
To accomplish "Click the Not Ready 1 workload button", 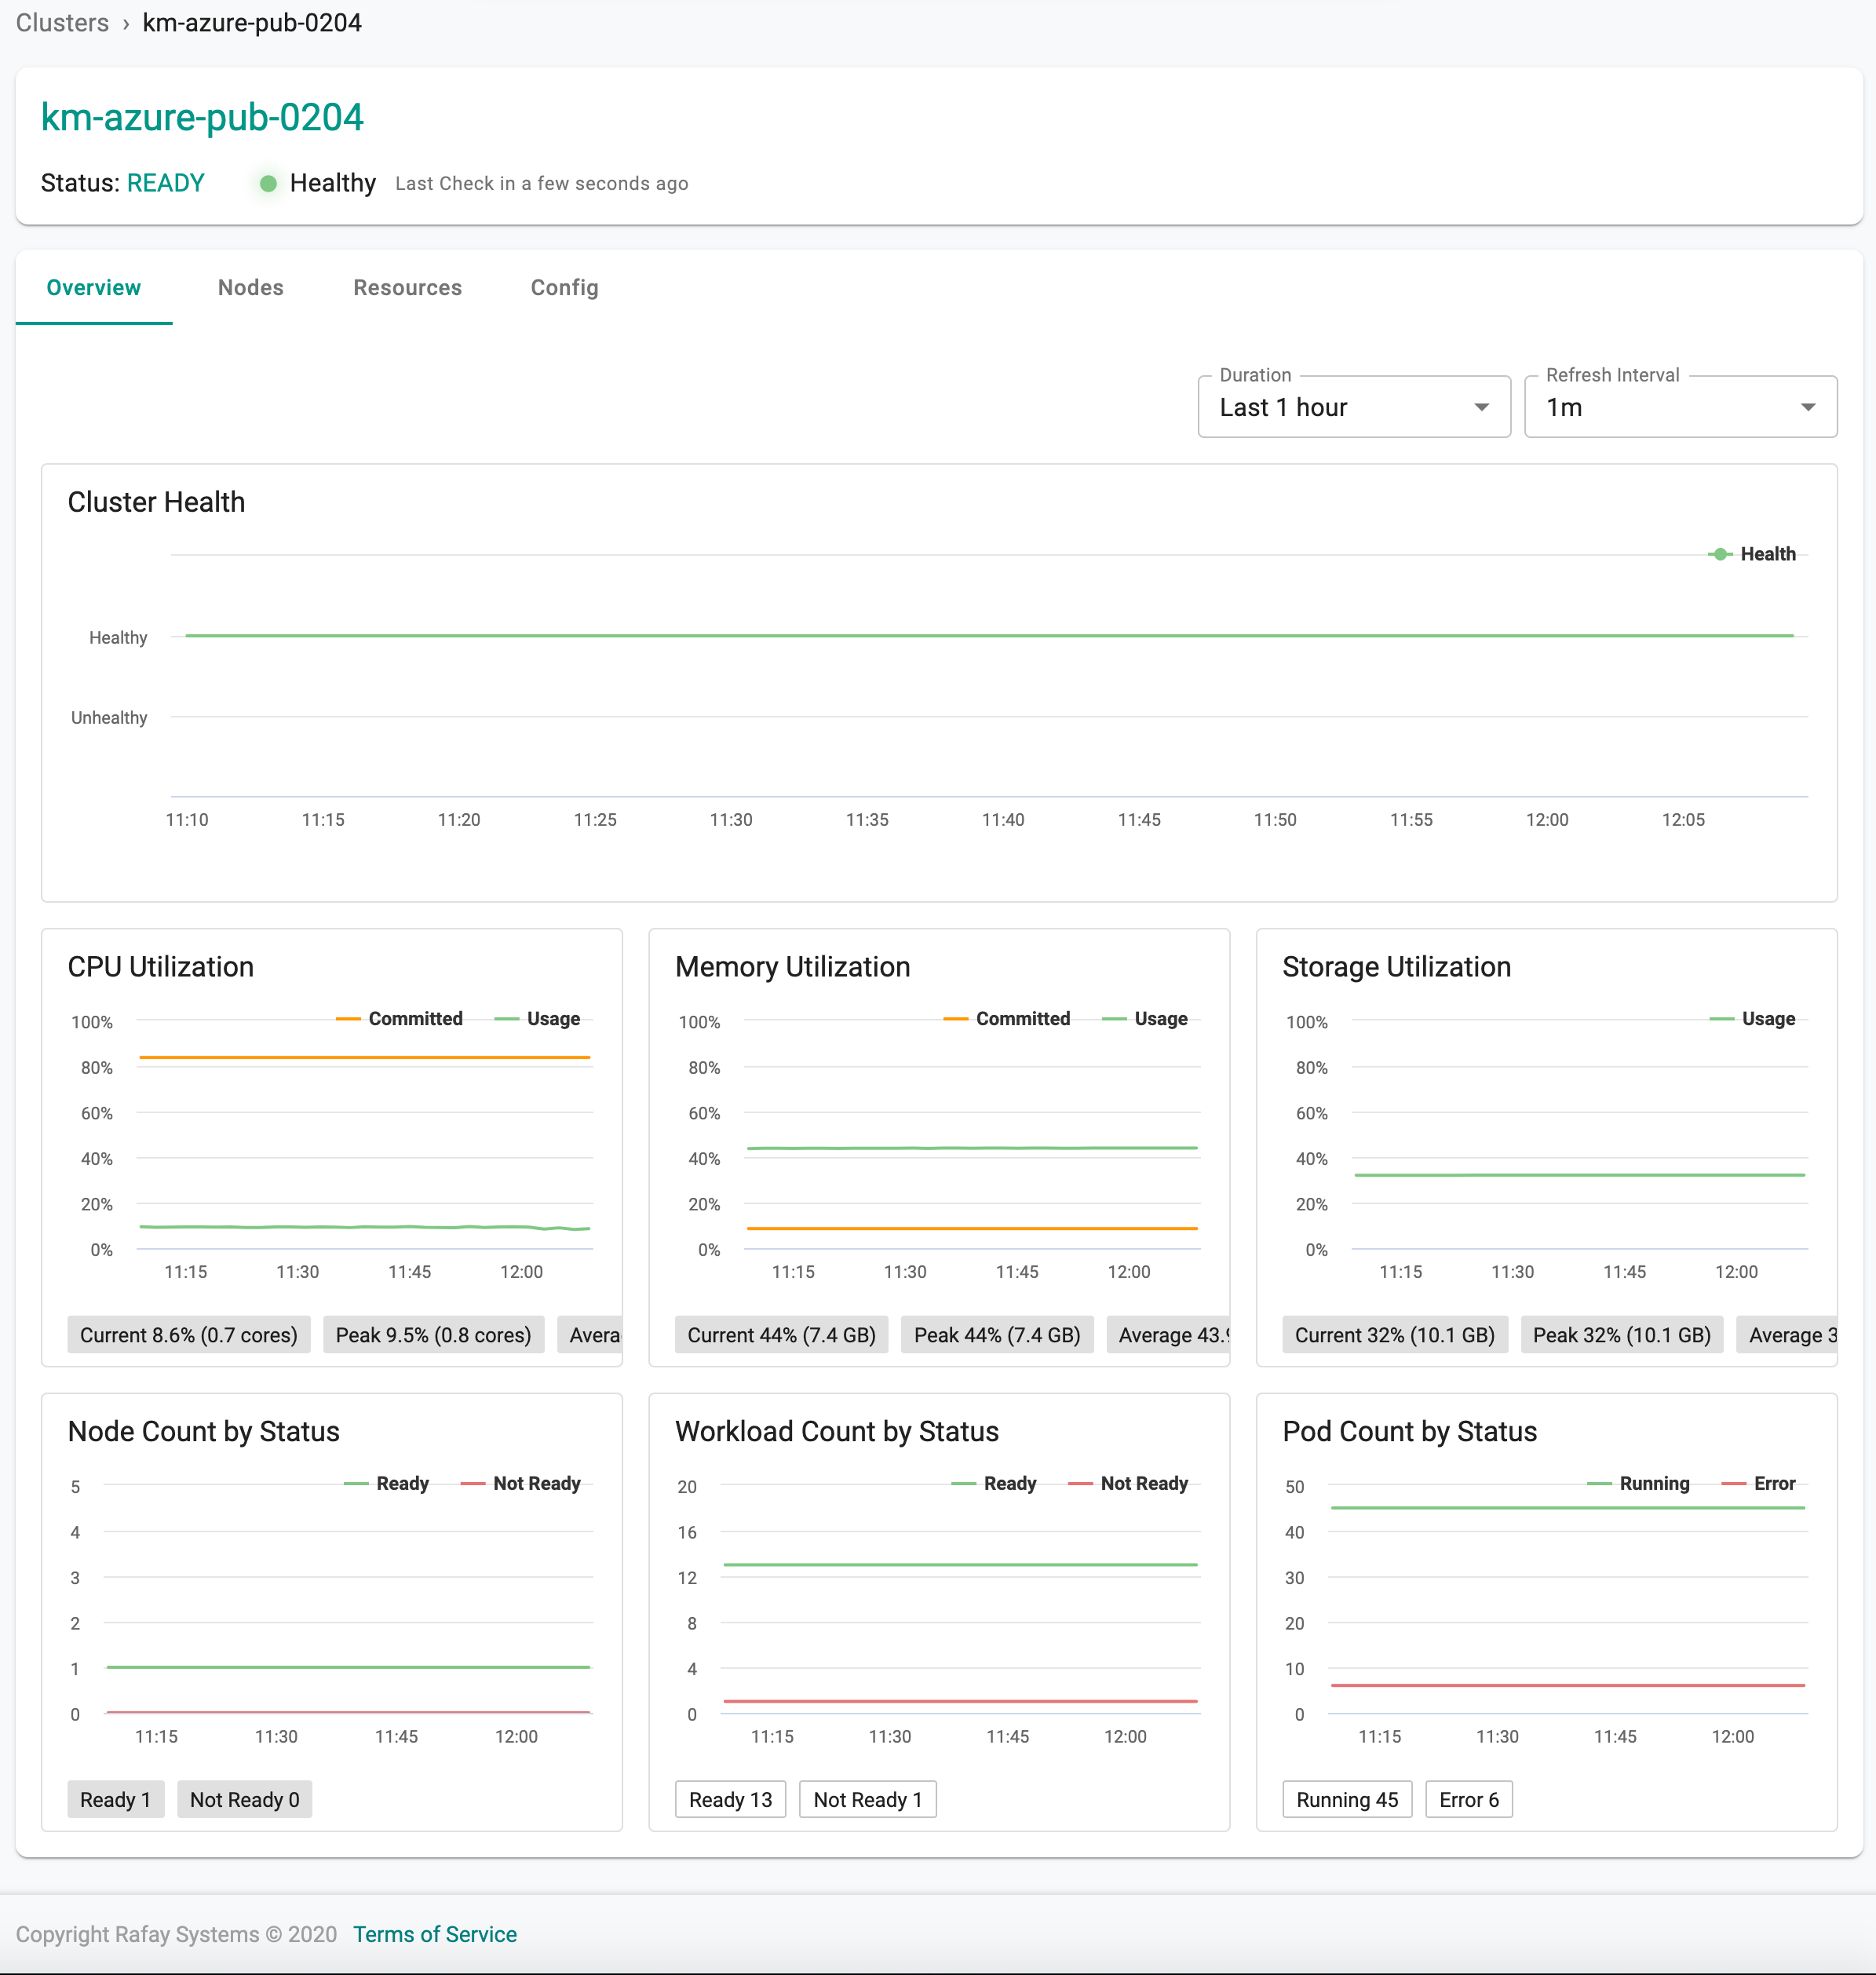I will tap(868, 1799).
